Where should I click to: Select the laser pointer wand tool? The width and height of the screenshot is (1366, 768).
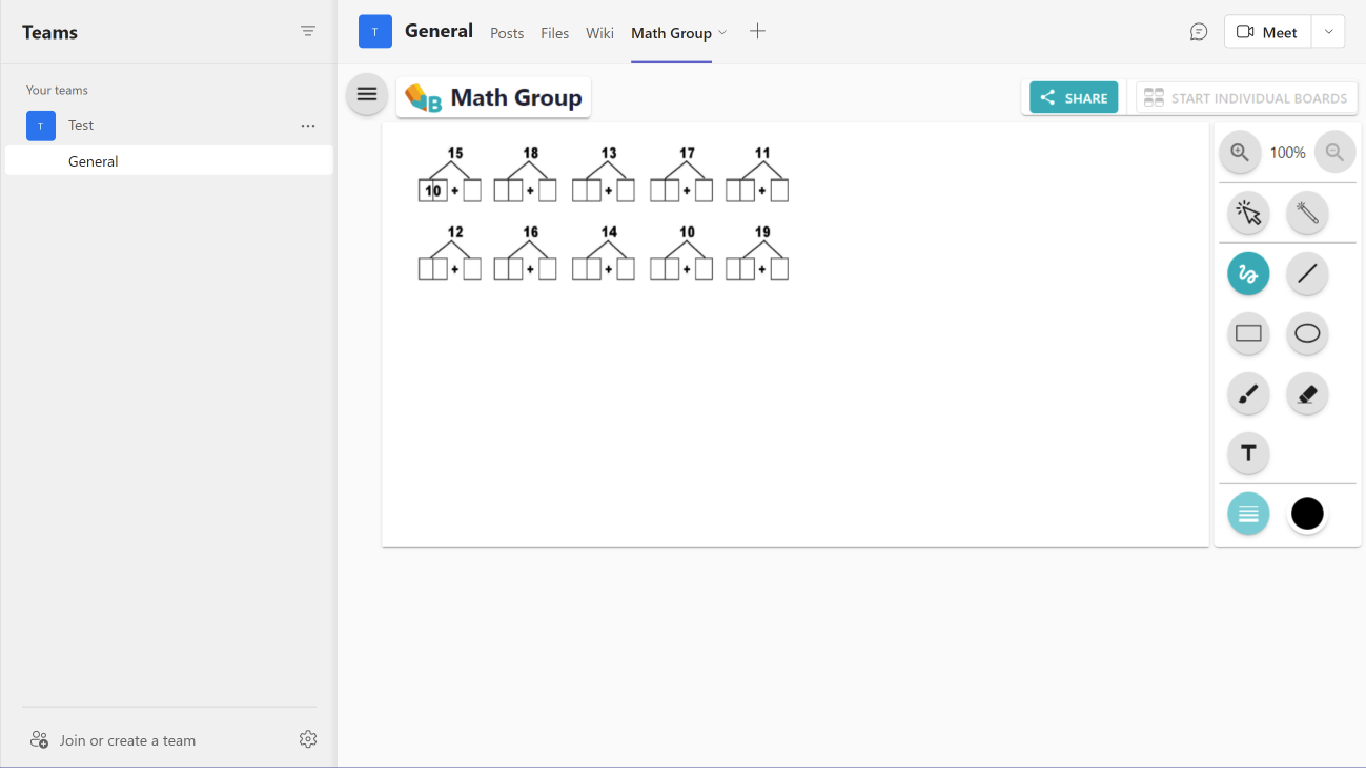(x=1307, y=212)
